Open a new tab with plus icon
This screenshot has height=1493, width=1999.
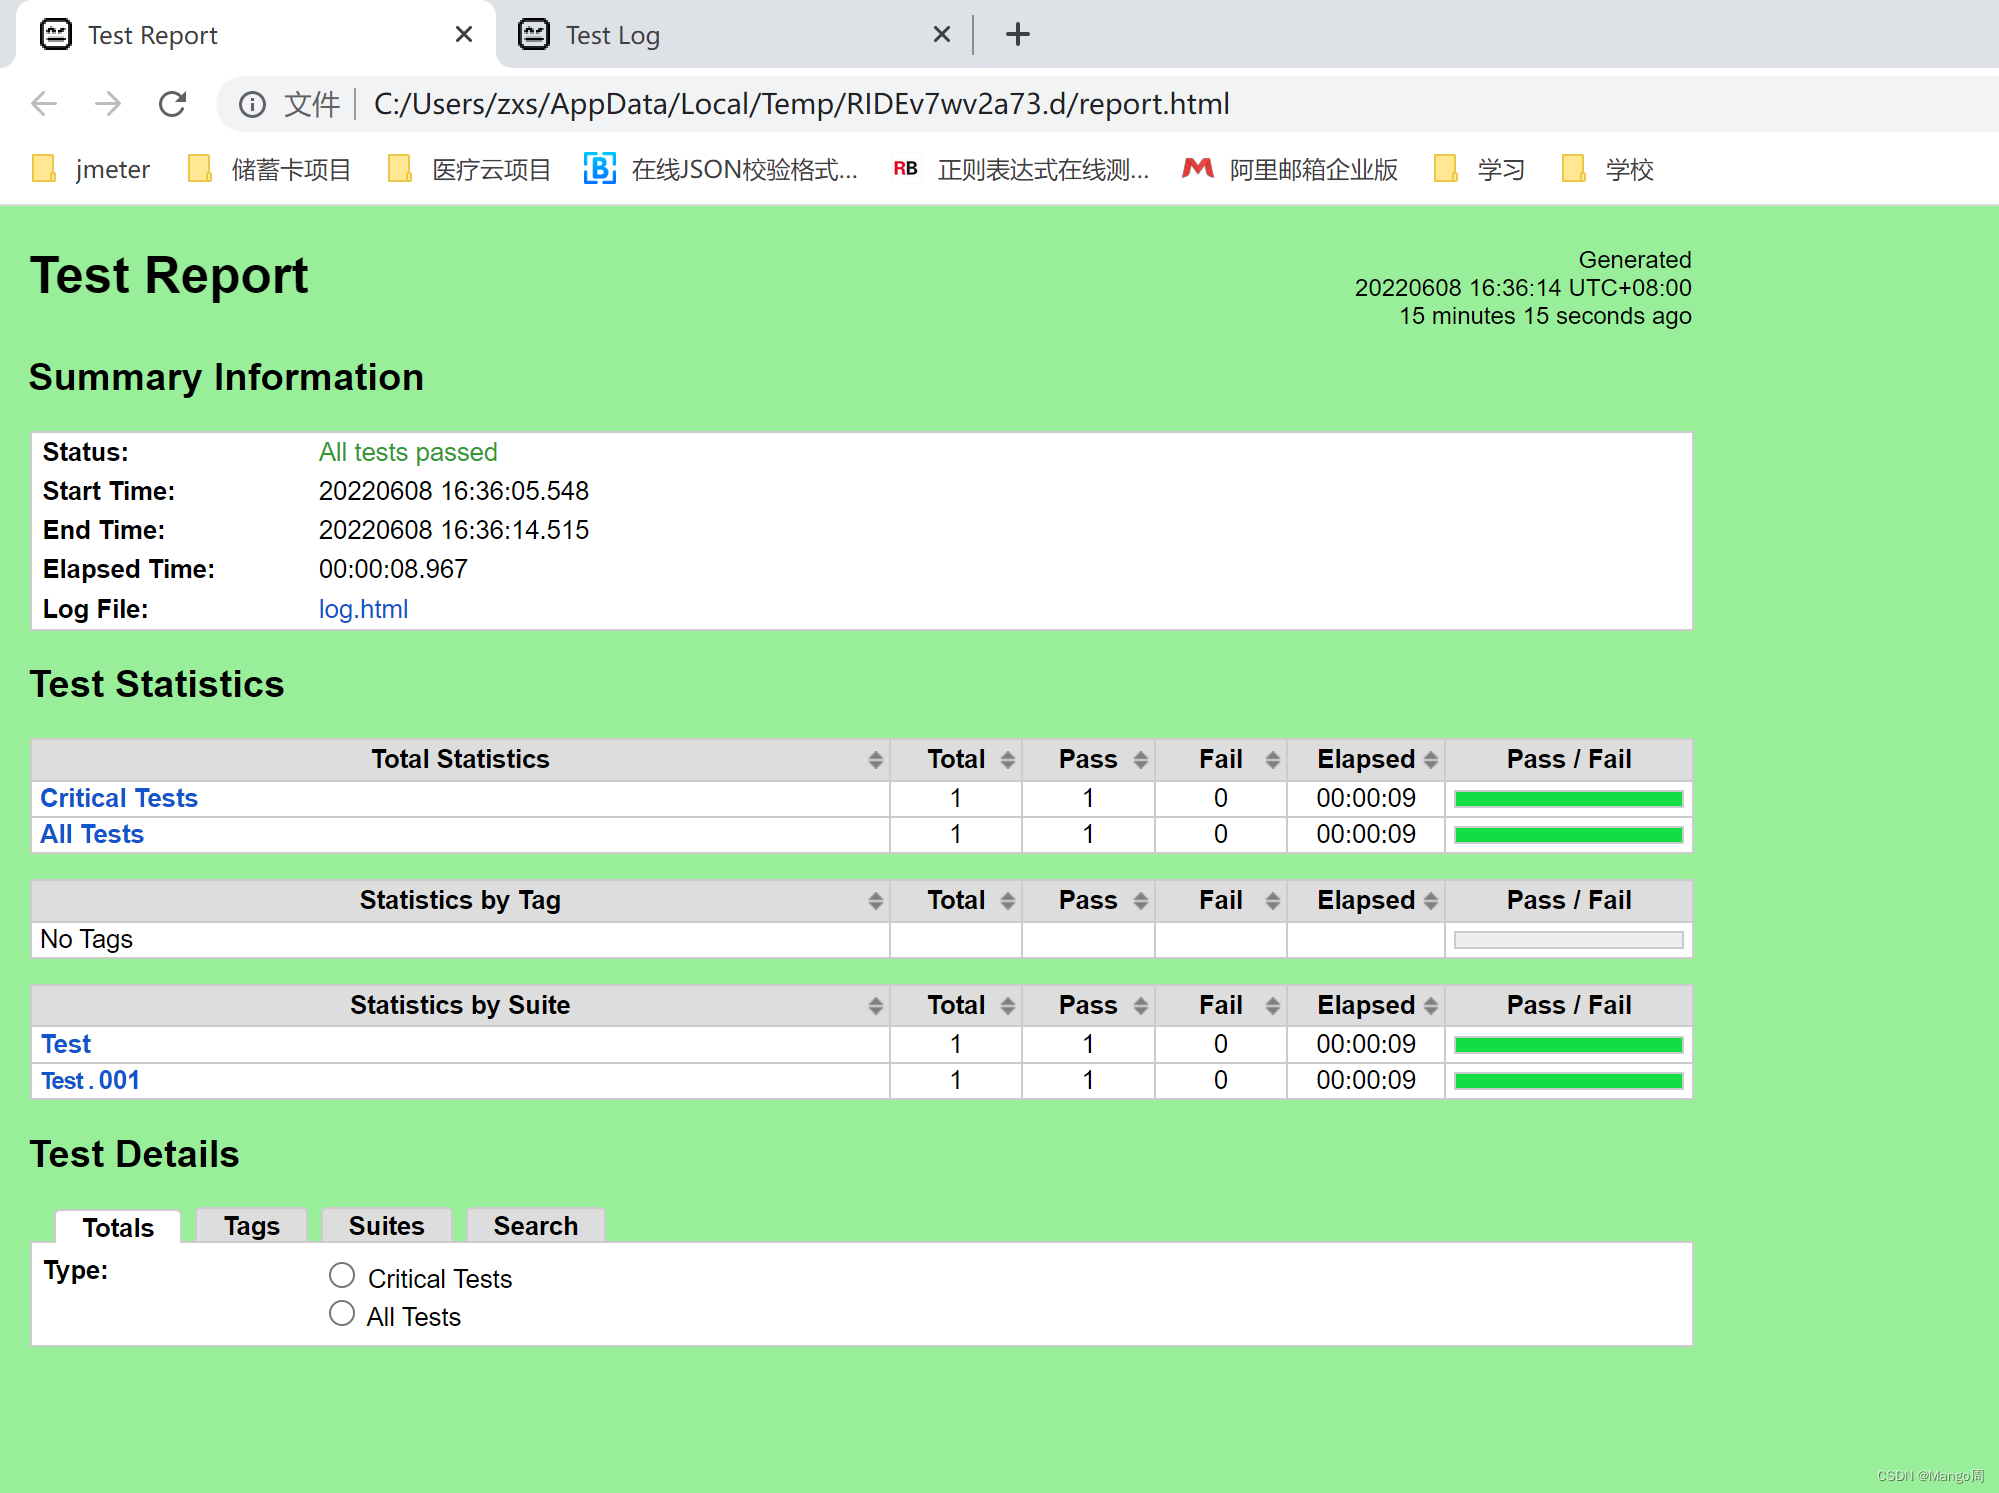(x=1017, y=35)
